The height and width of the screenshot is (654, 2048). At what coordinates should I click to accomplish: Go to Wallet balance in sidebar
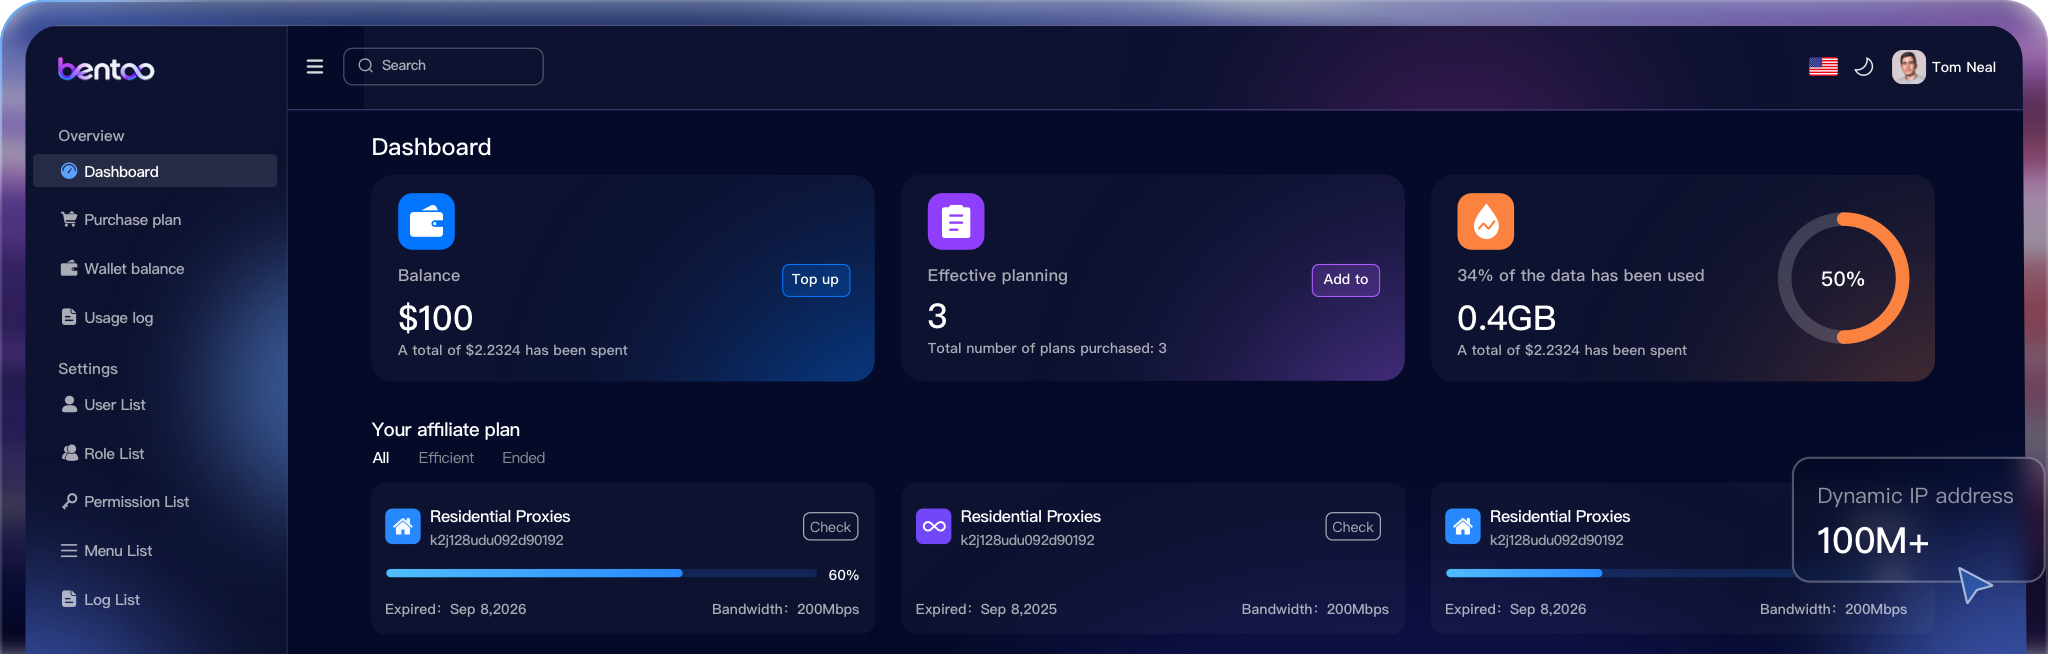click(133, 269)
